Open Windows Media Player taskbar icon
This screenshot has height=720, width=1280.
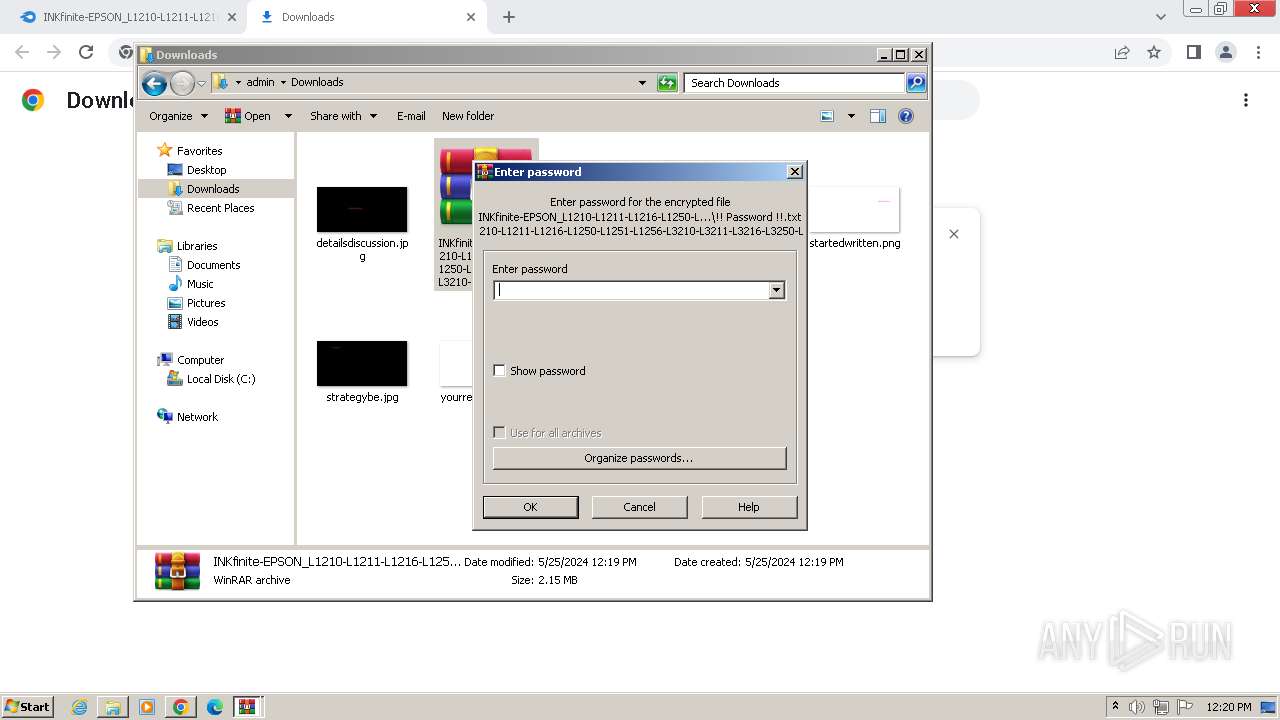(x=147, y=707)
